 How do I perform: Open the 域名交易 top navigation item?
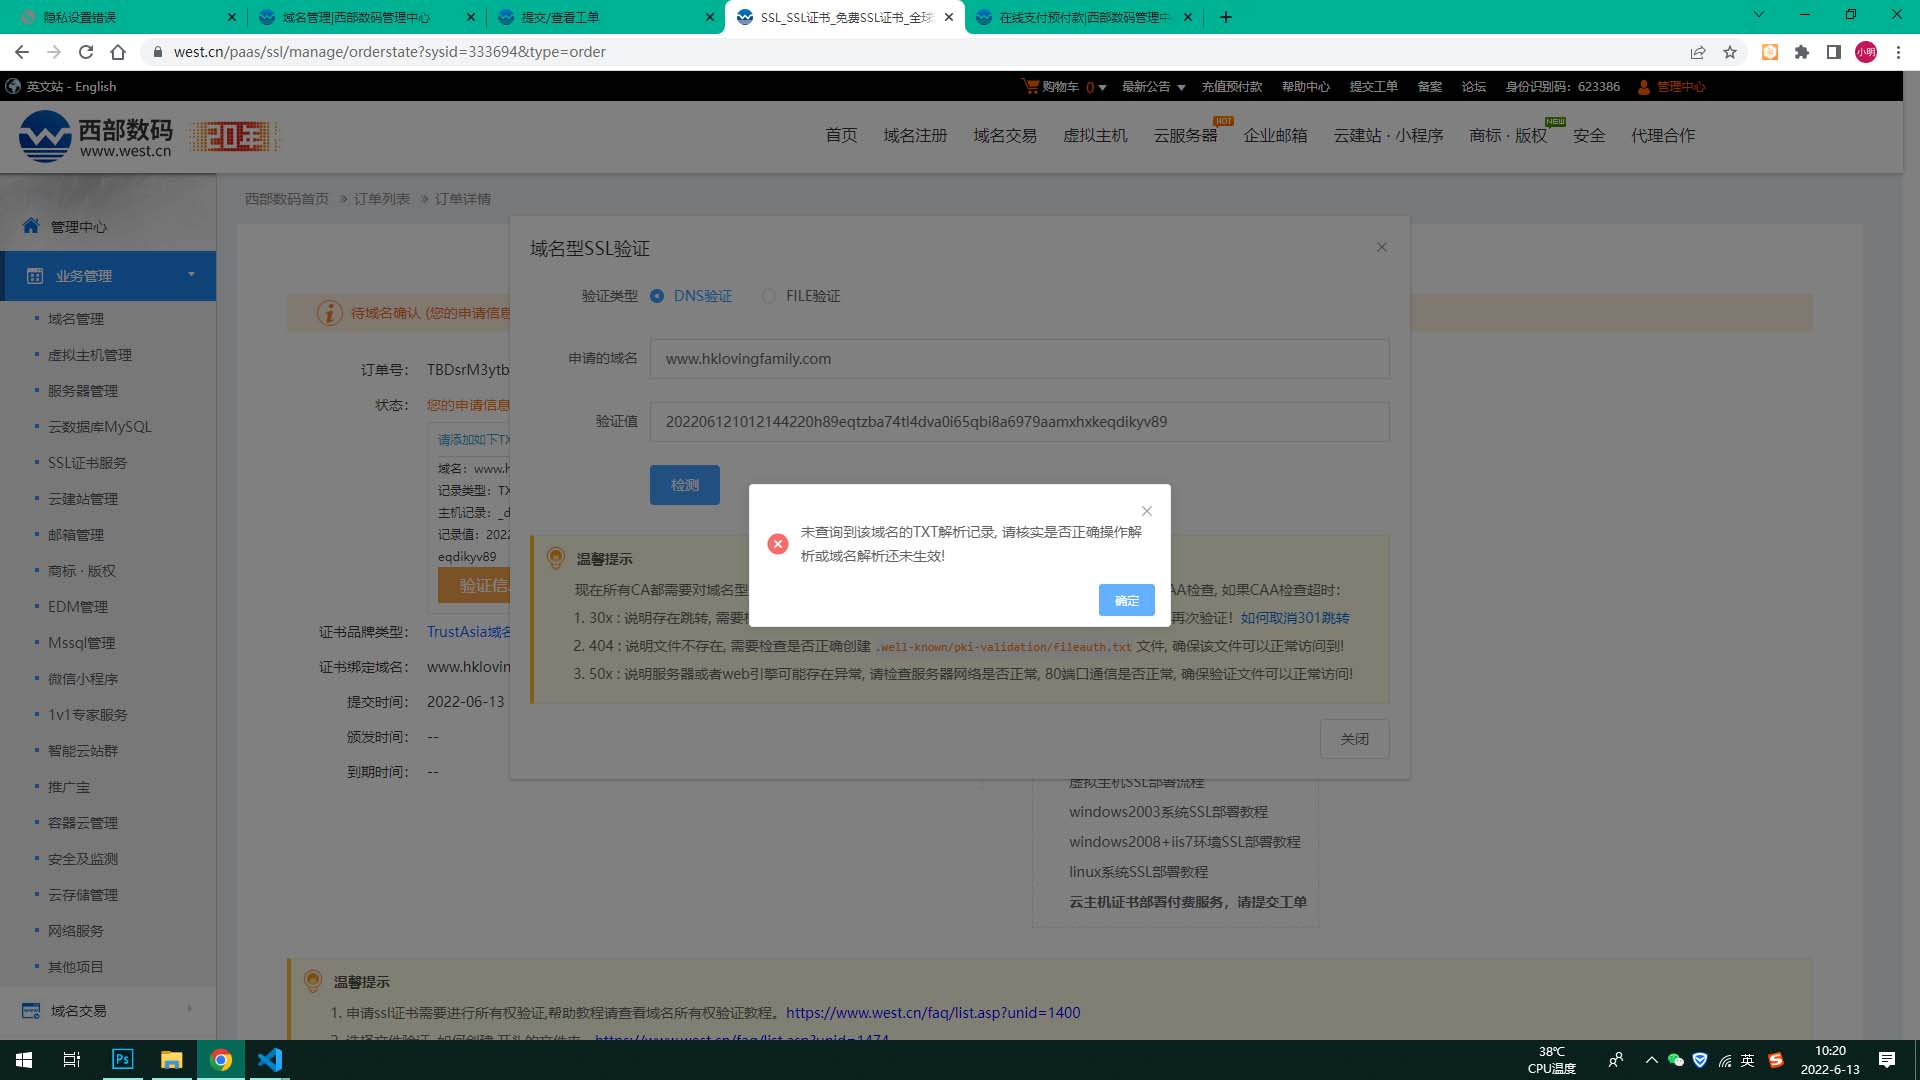[x=1005, y=135]
